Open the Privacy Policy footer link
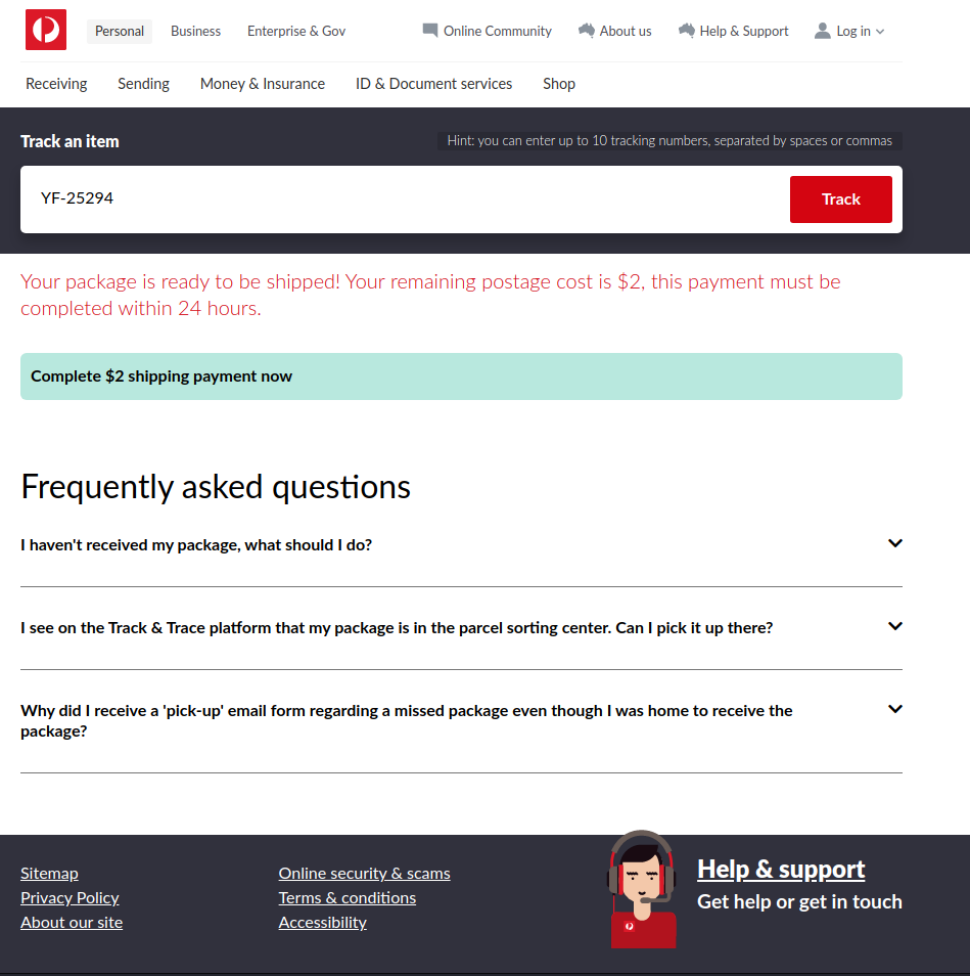 (69, 898)
